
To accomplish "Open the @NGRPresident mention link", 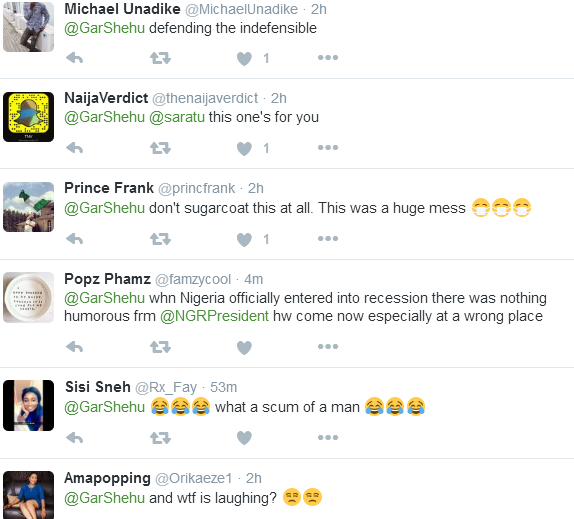I will coord(215,316).
